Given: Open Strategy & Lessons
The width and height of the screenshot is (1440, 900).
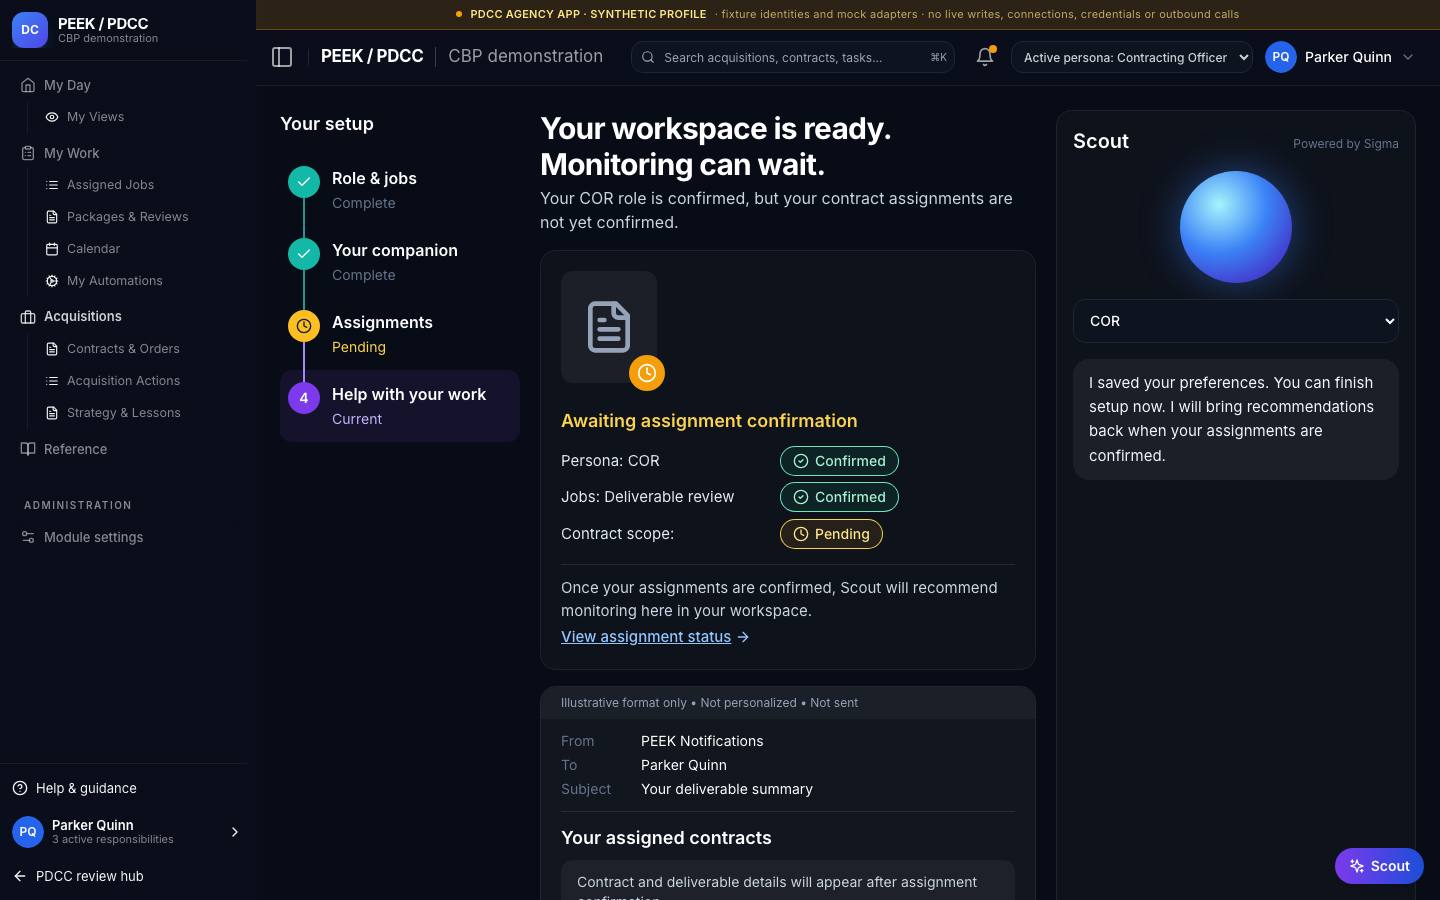Looking at the screenshot, I should (123, 413).
